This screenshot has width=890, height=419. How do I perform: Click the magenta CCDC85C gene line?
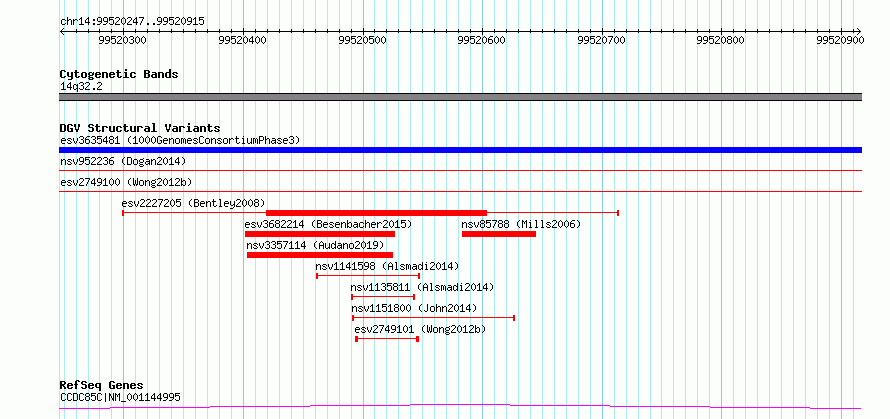(460, 407)
